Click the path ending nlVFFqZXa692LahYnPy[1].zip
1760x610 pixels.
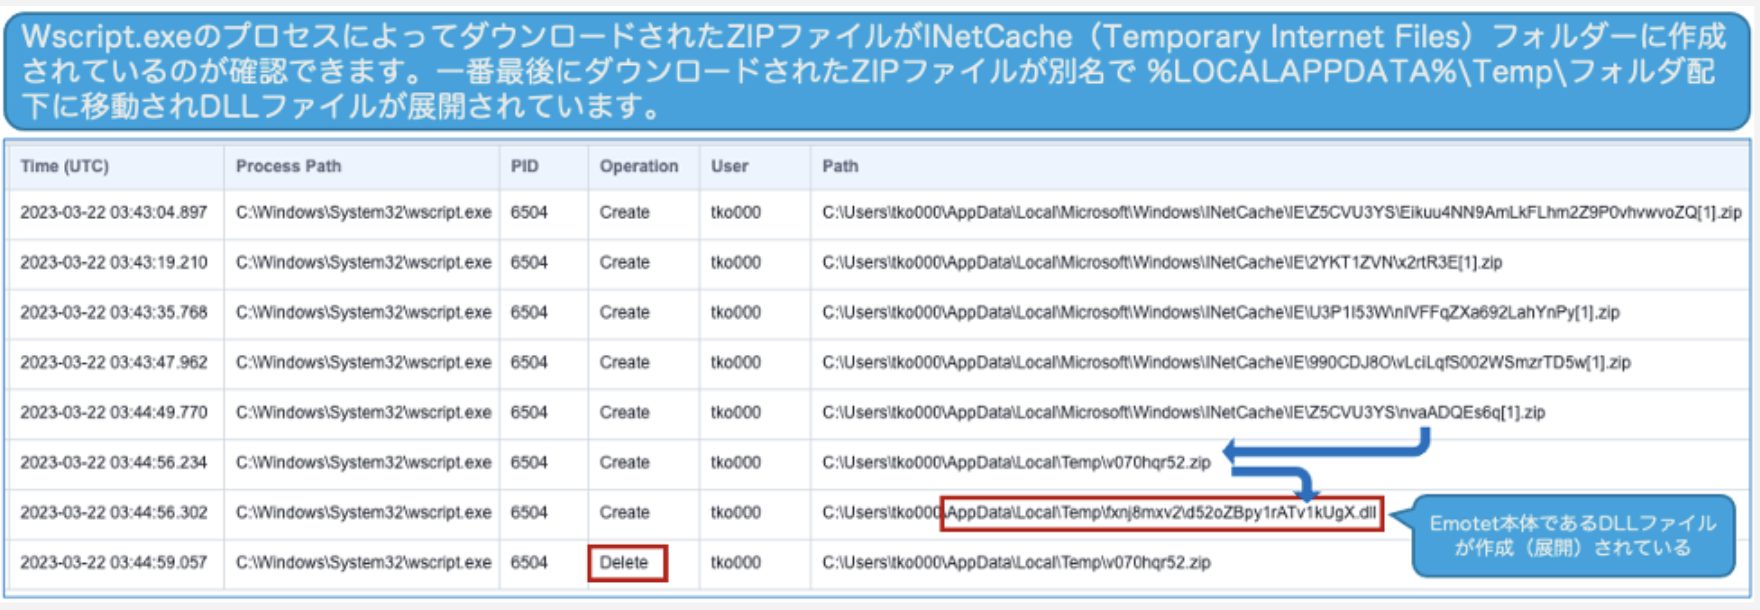click(1221, 312)
